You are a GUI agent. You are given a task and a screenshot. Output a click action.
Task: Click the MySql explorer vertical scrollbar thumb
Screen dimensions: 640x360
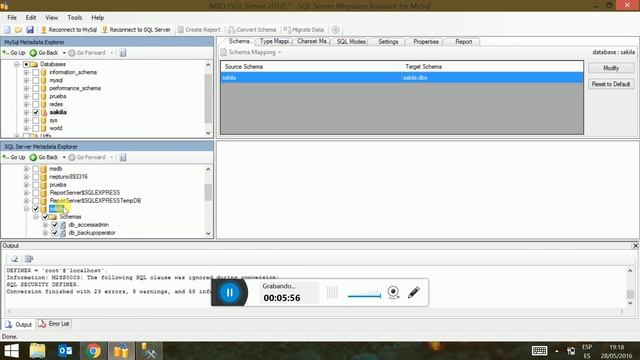click(x=208, y=99)
